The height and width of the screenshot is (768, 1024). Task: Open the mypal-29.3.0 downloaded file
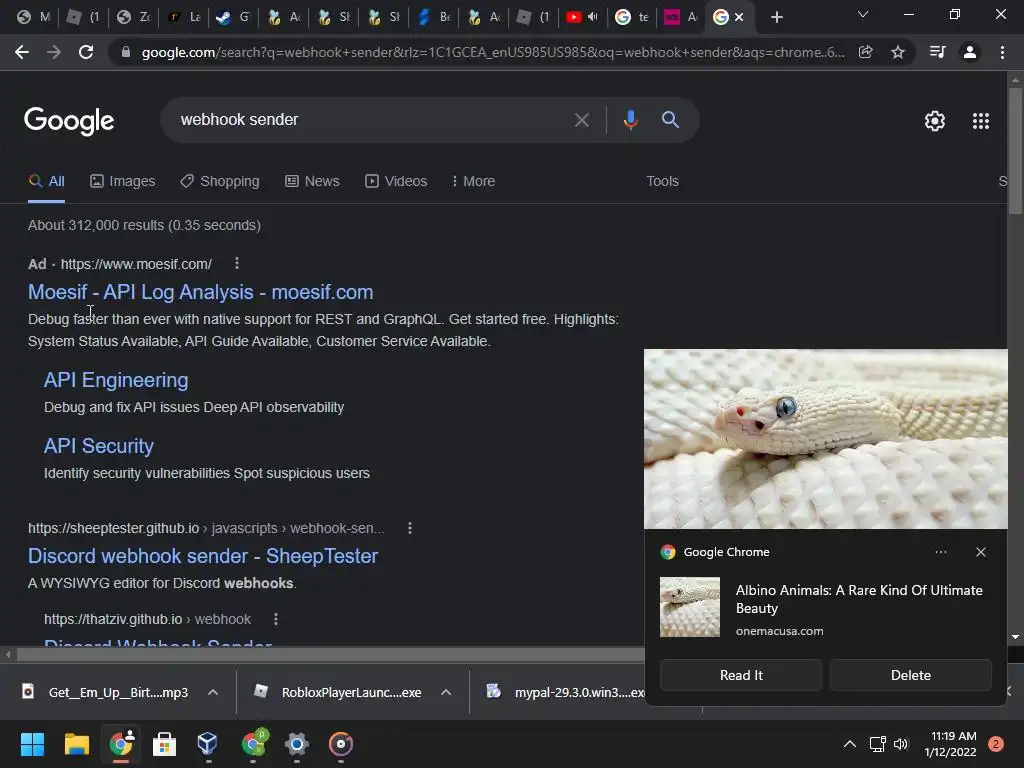coord(566,692)
